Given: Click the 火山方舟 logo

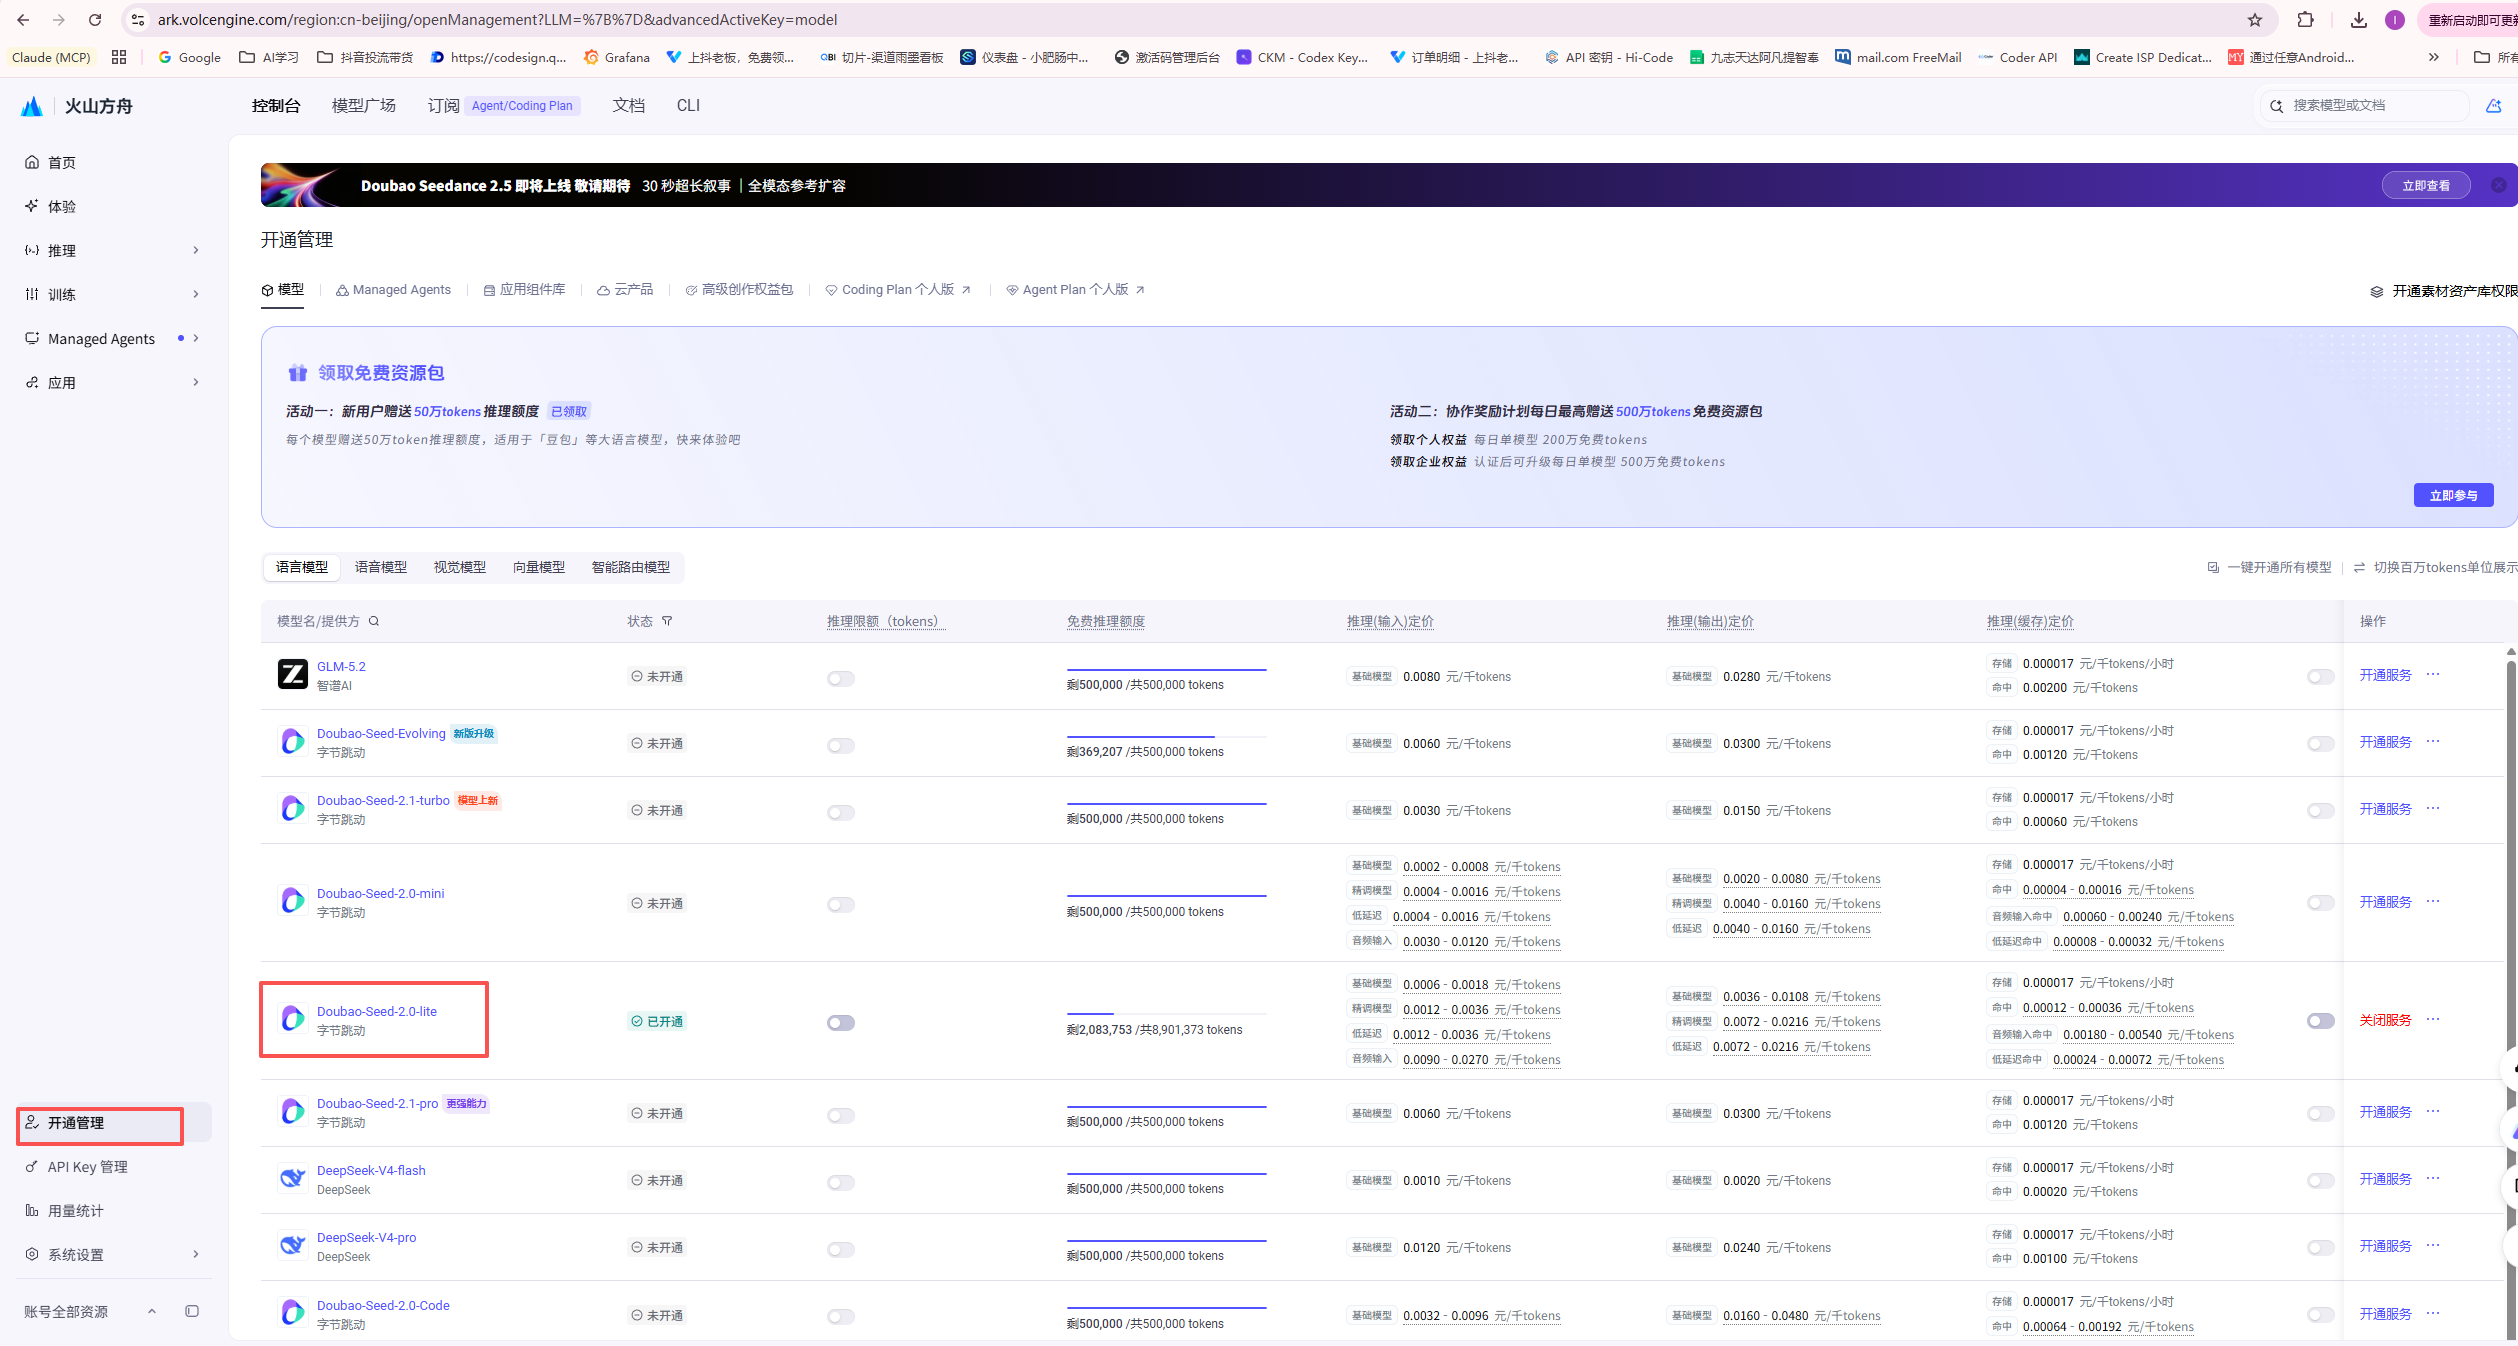Looking at the screenshot, I should click(78, 106).
